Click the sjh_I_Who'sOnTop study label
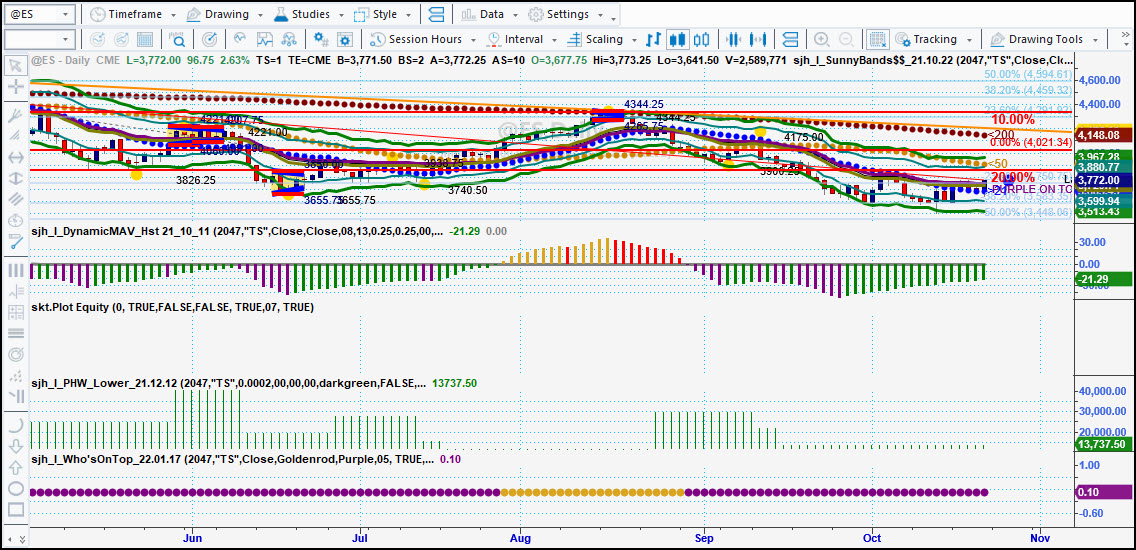 [233, 459]
